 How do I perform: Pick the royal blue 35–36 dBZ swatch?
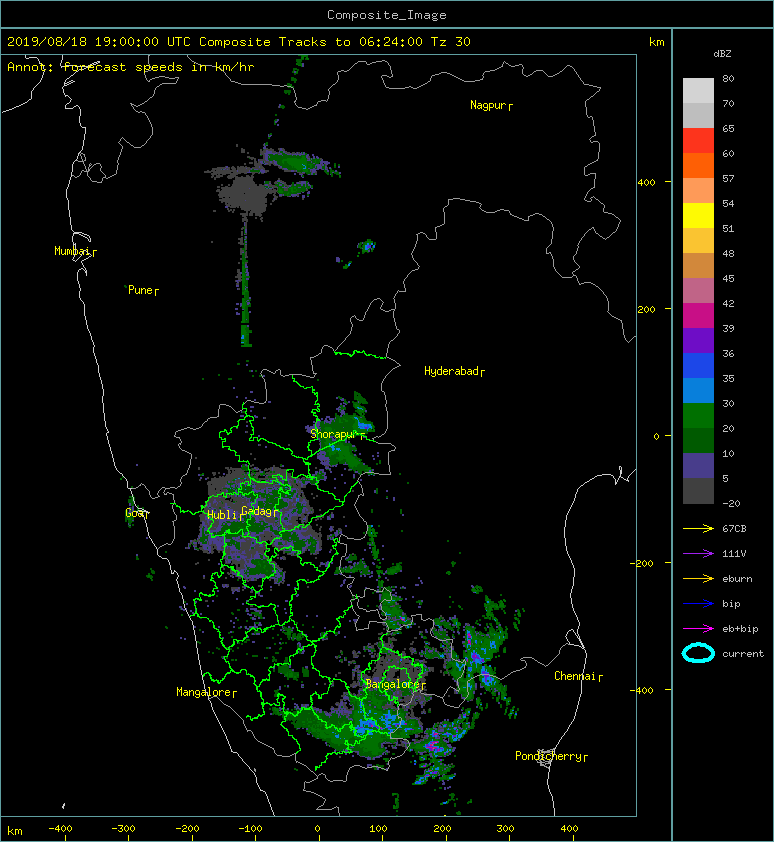698,365
